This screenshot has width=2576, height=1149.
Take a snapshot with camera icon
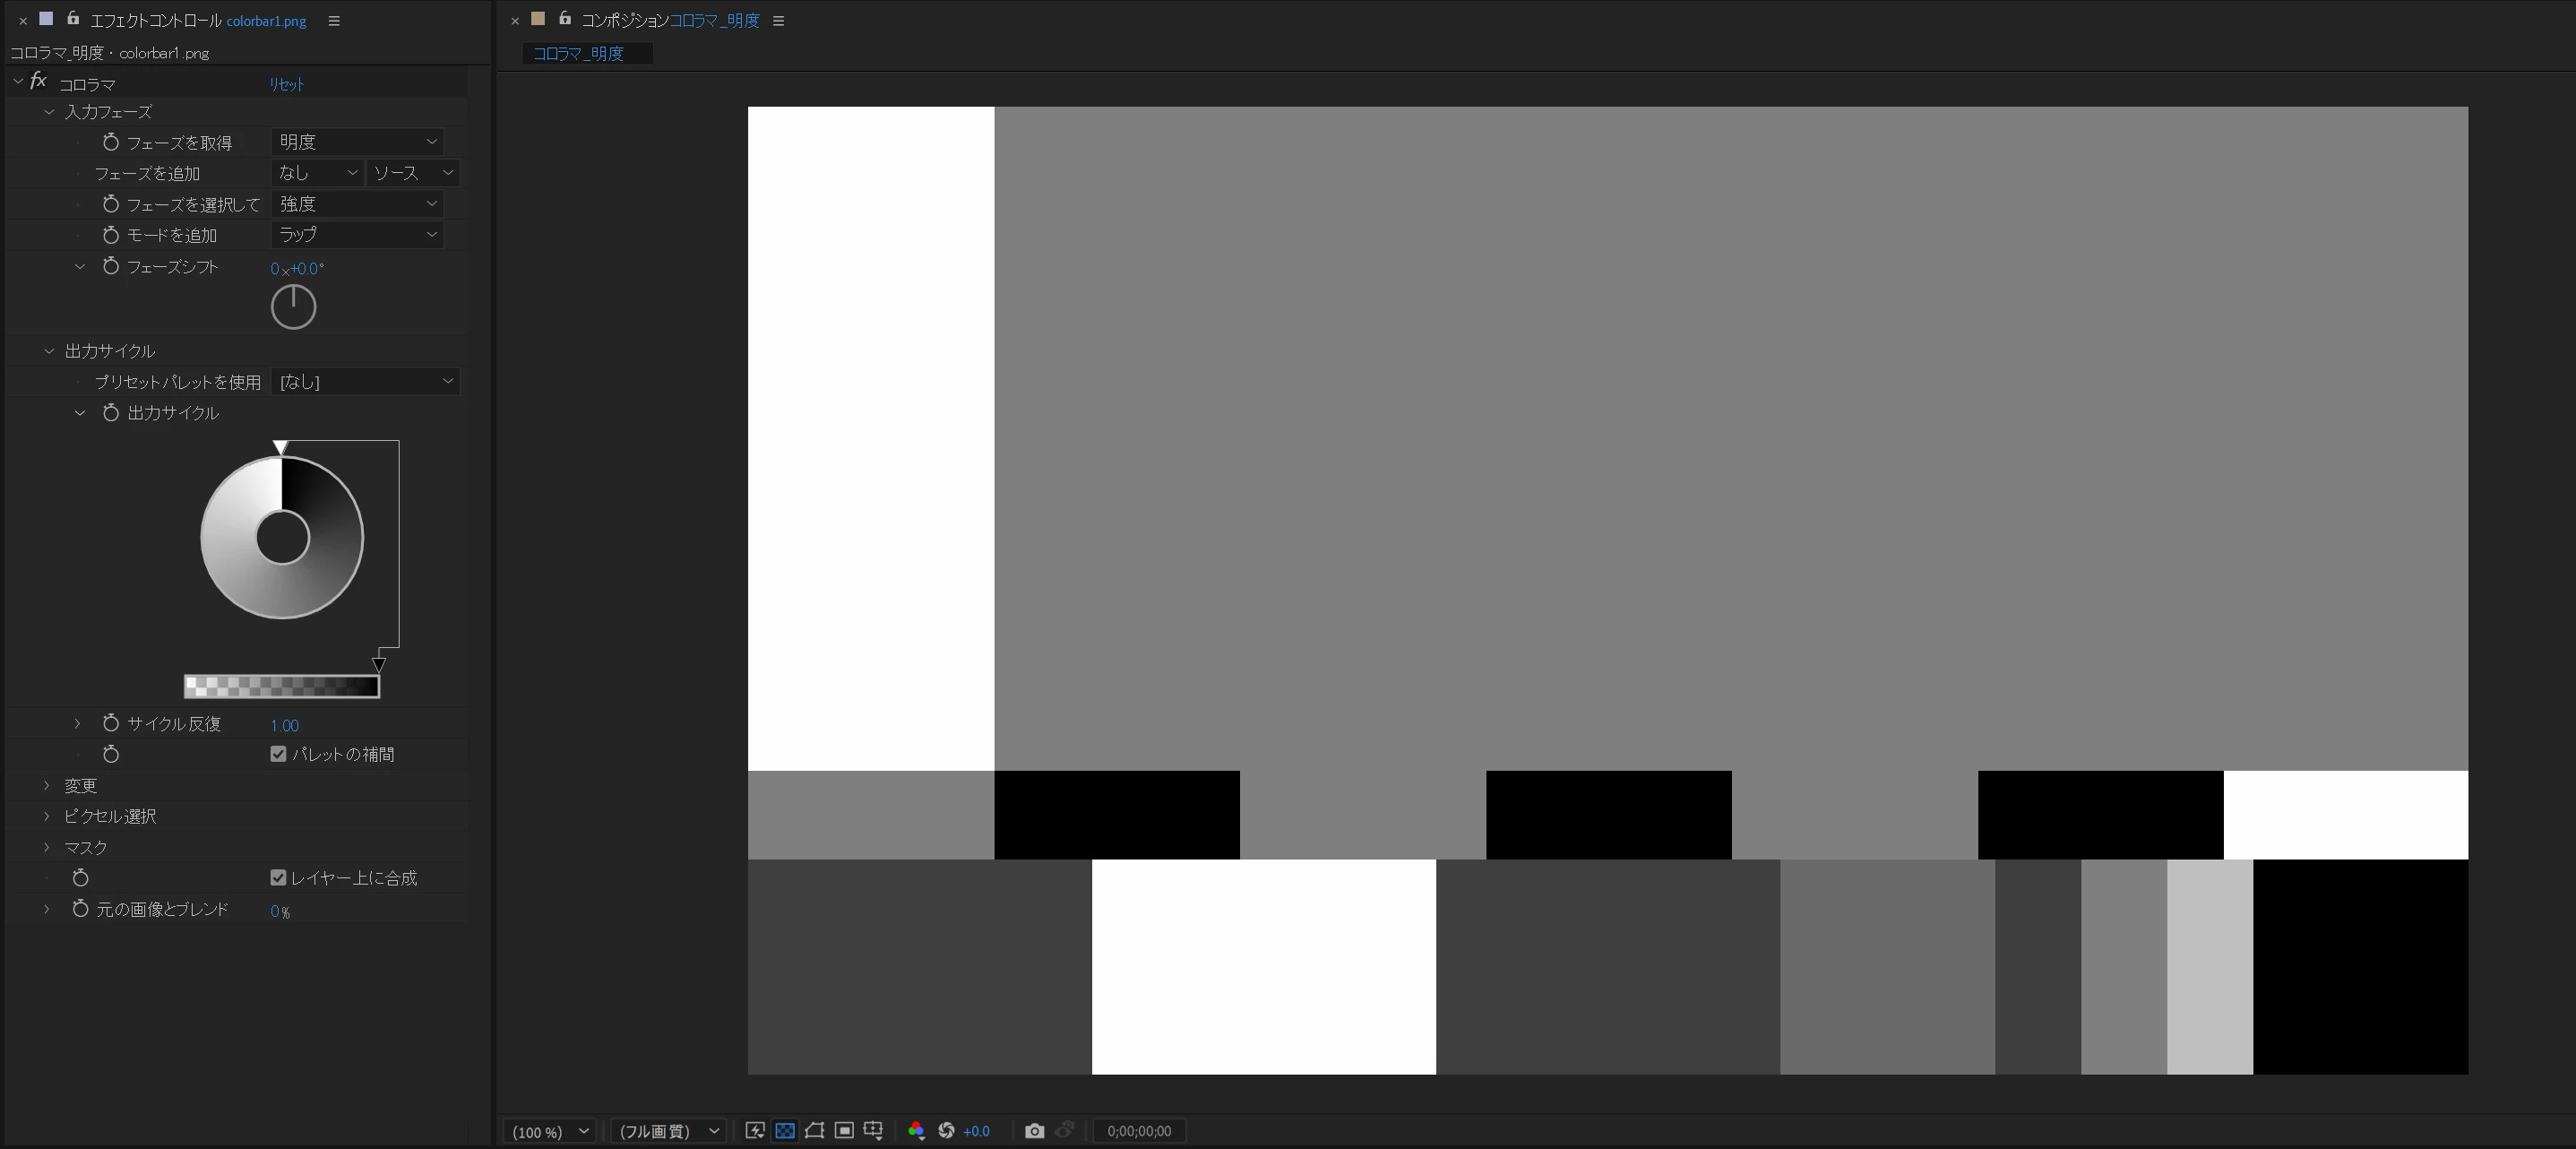tap(1034, 1131)
